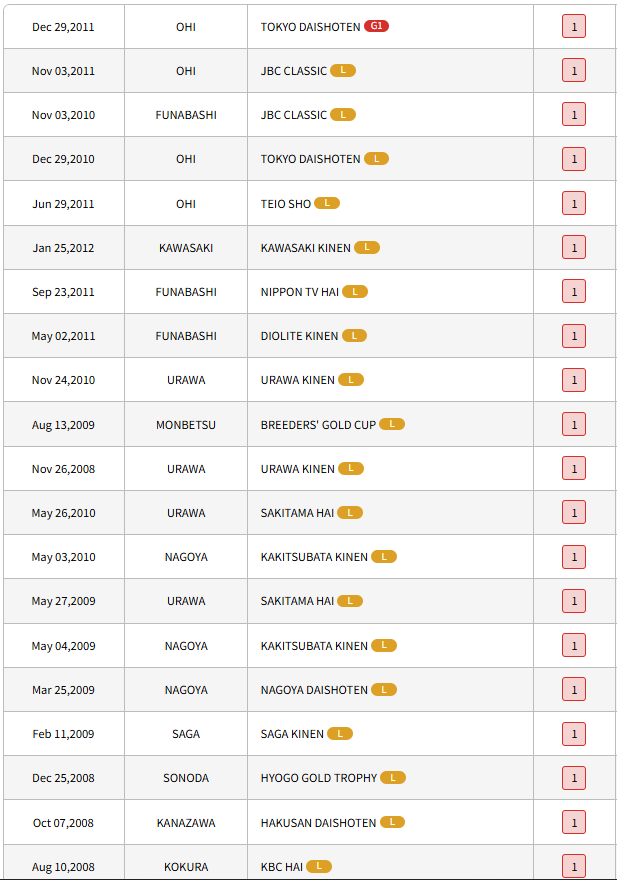Select the L badge beside Kawasaki Kinen
The image size is (617, 880).
(x=367, y=247)
